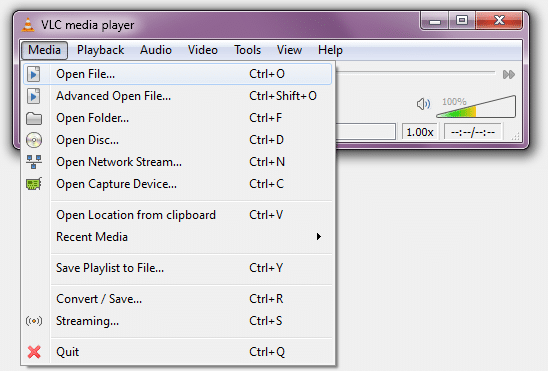Click the Open Capture Device card icon
Screen dimensions: 548x371
(x=34, y=184)
